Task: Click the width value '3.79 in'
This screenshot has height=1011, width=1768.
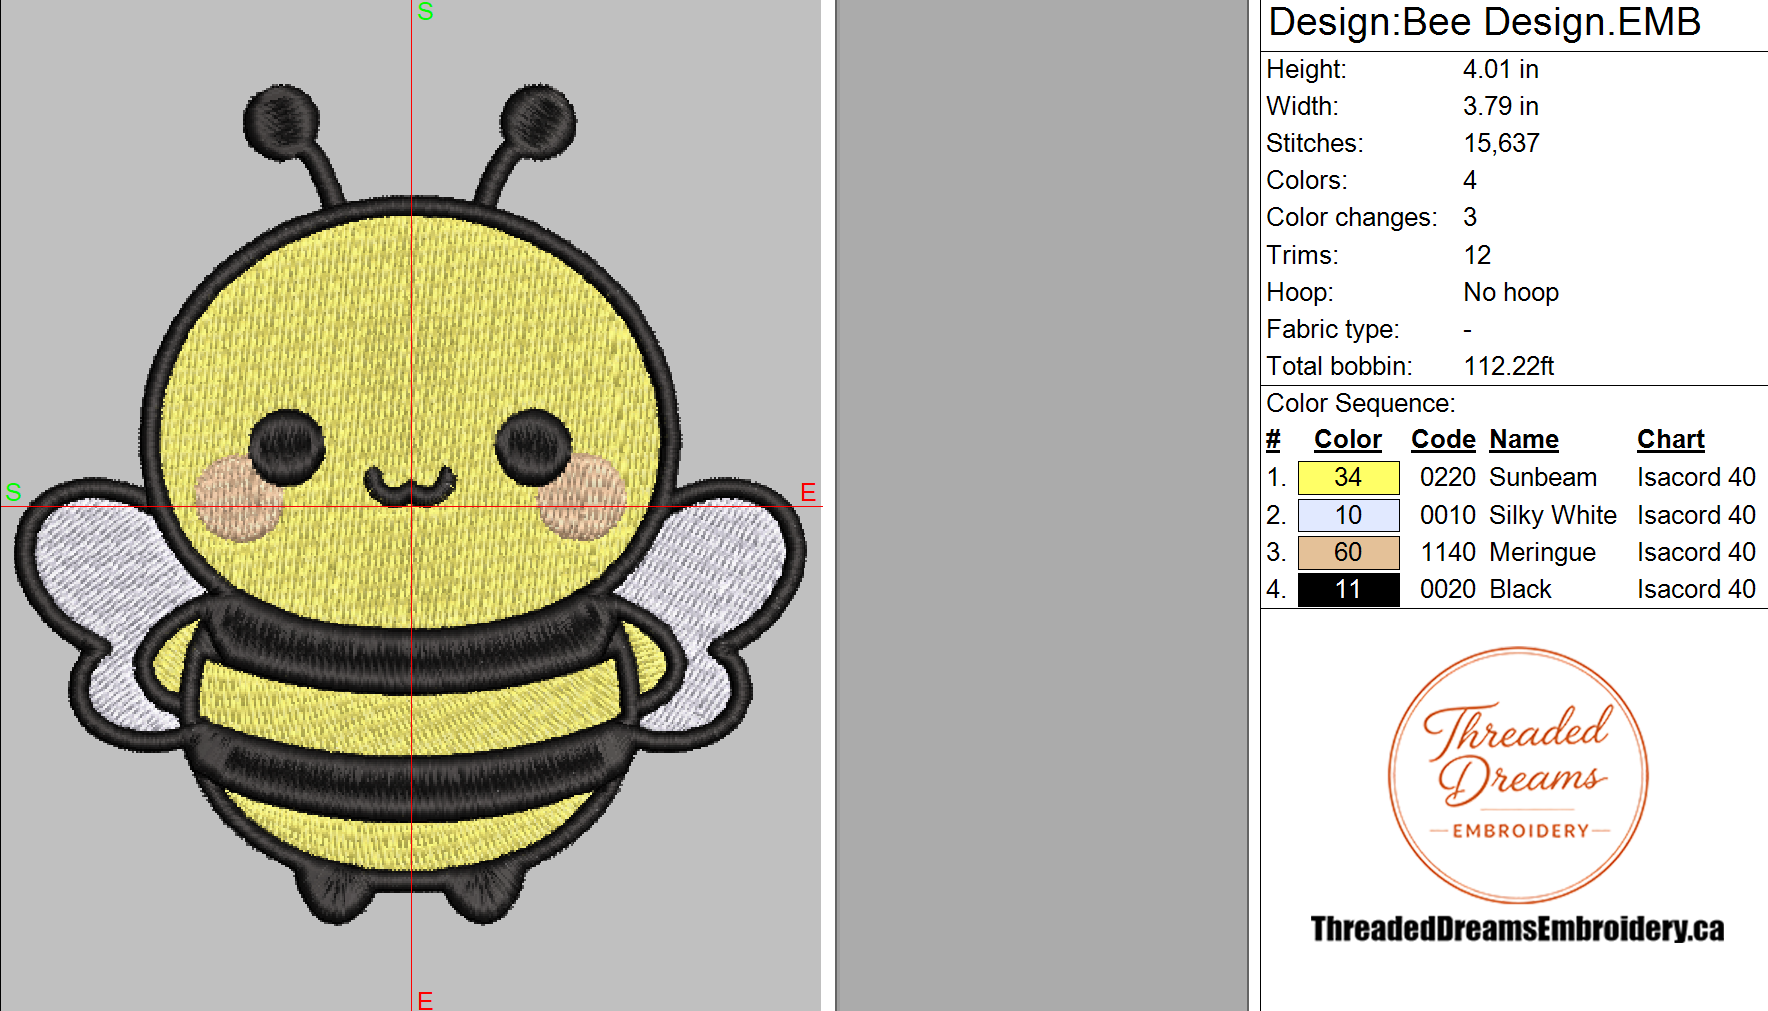Action: (x=1500, y=106)
